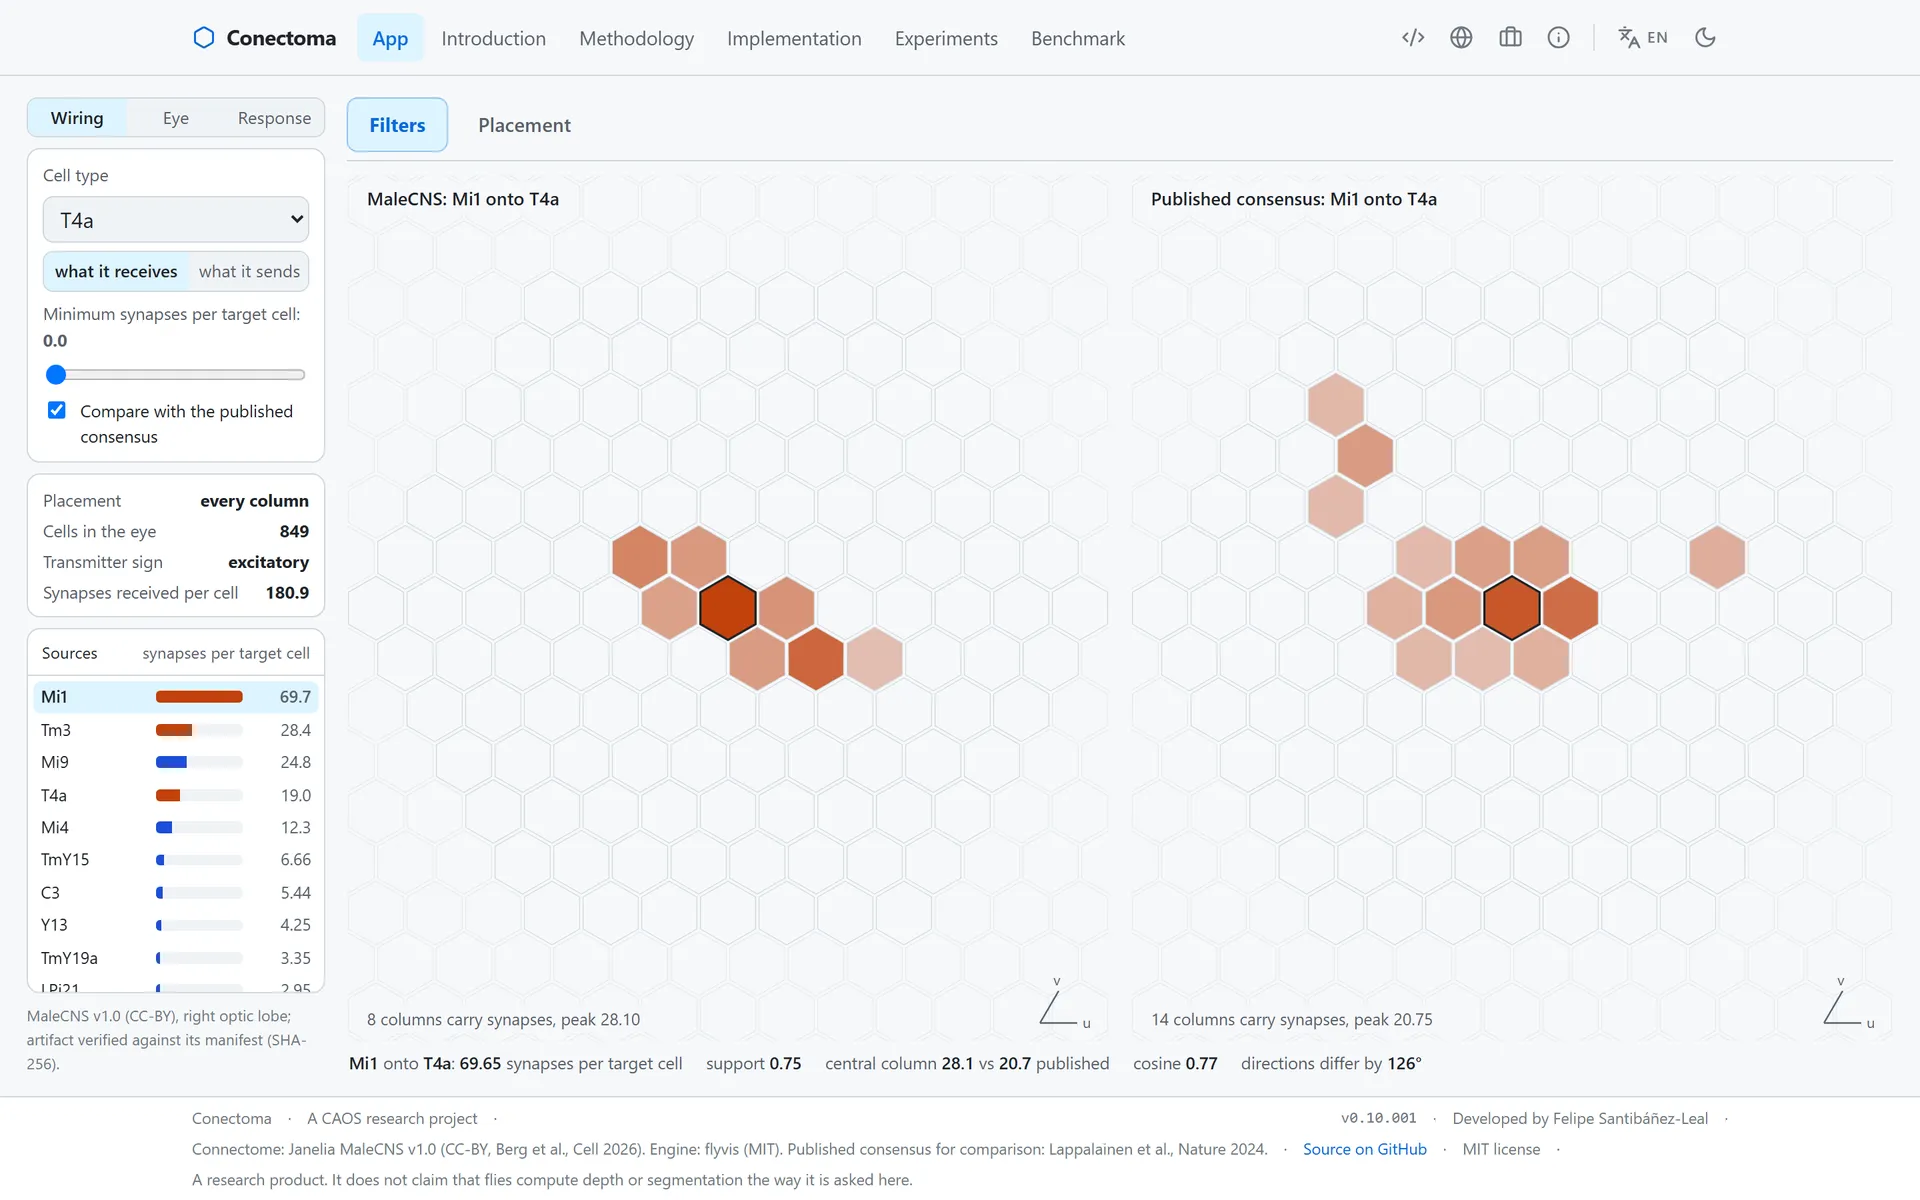Click the 'MIT license' footer text

pos(1501,1149)
